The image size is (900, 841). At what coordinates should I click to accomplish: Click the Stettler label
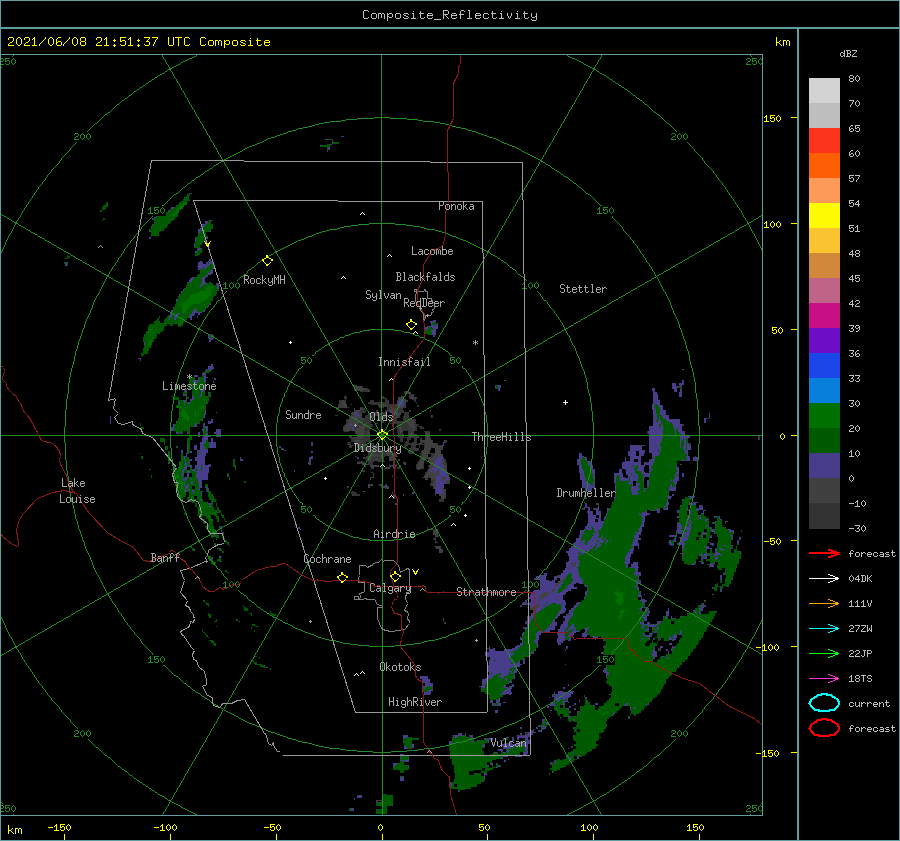583,289
